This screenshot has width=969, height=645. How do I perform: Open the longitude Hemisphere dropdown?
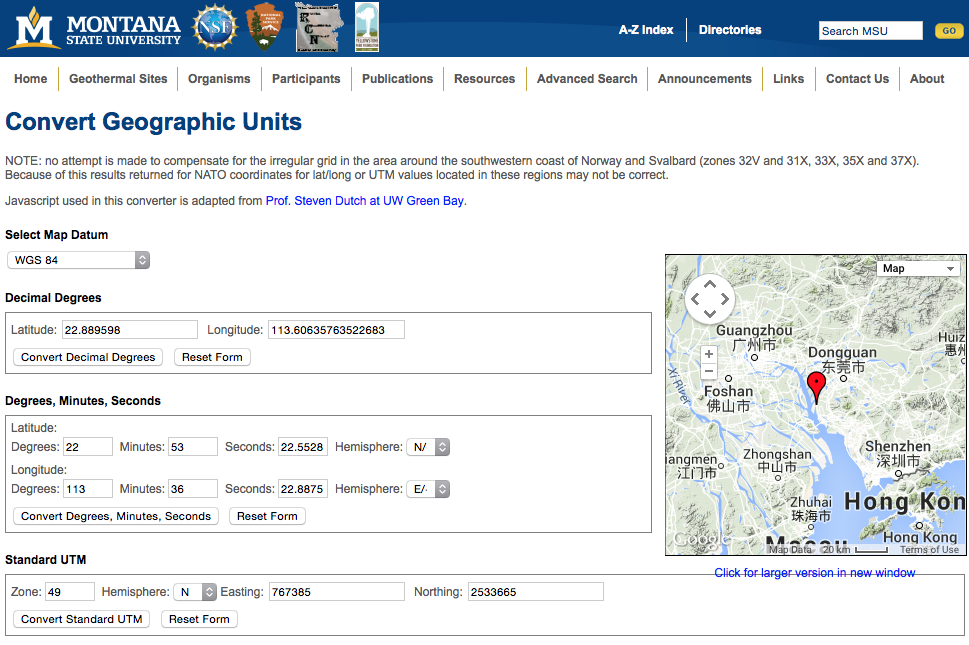(x=428, y=489)
